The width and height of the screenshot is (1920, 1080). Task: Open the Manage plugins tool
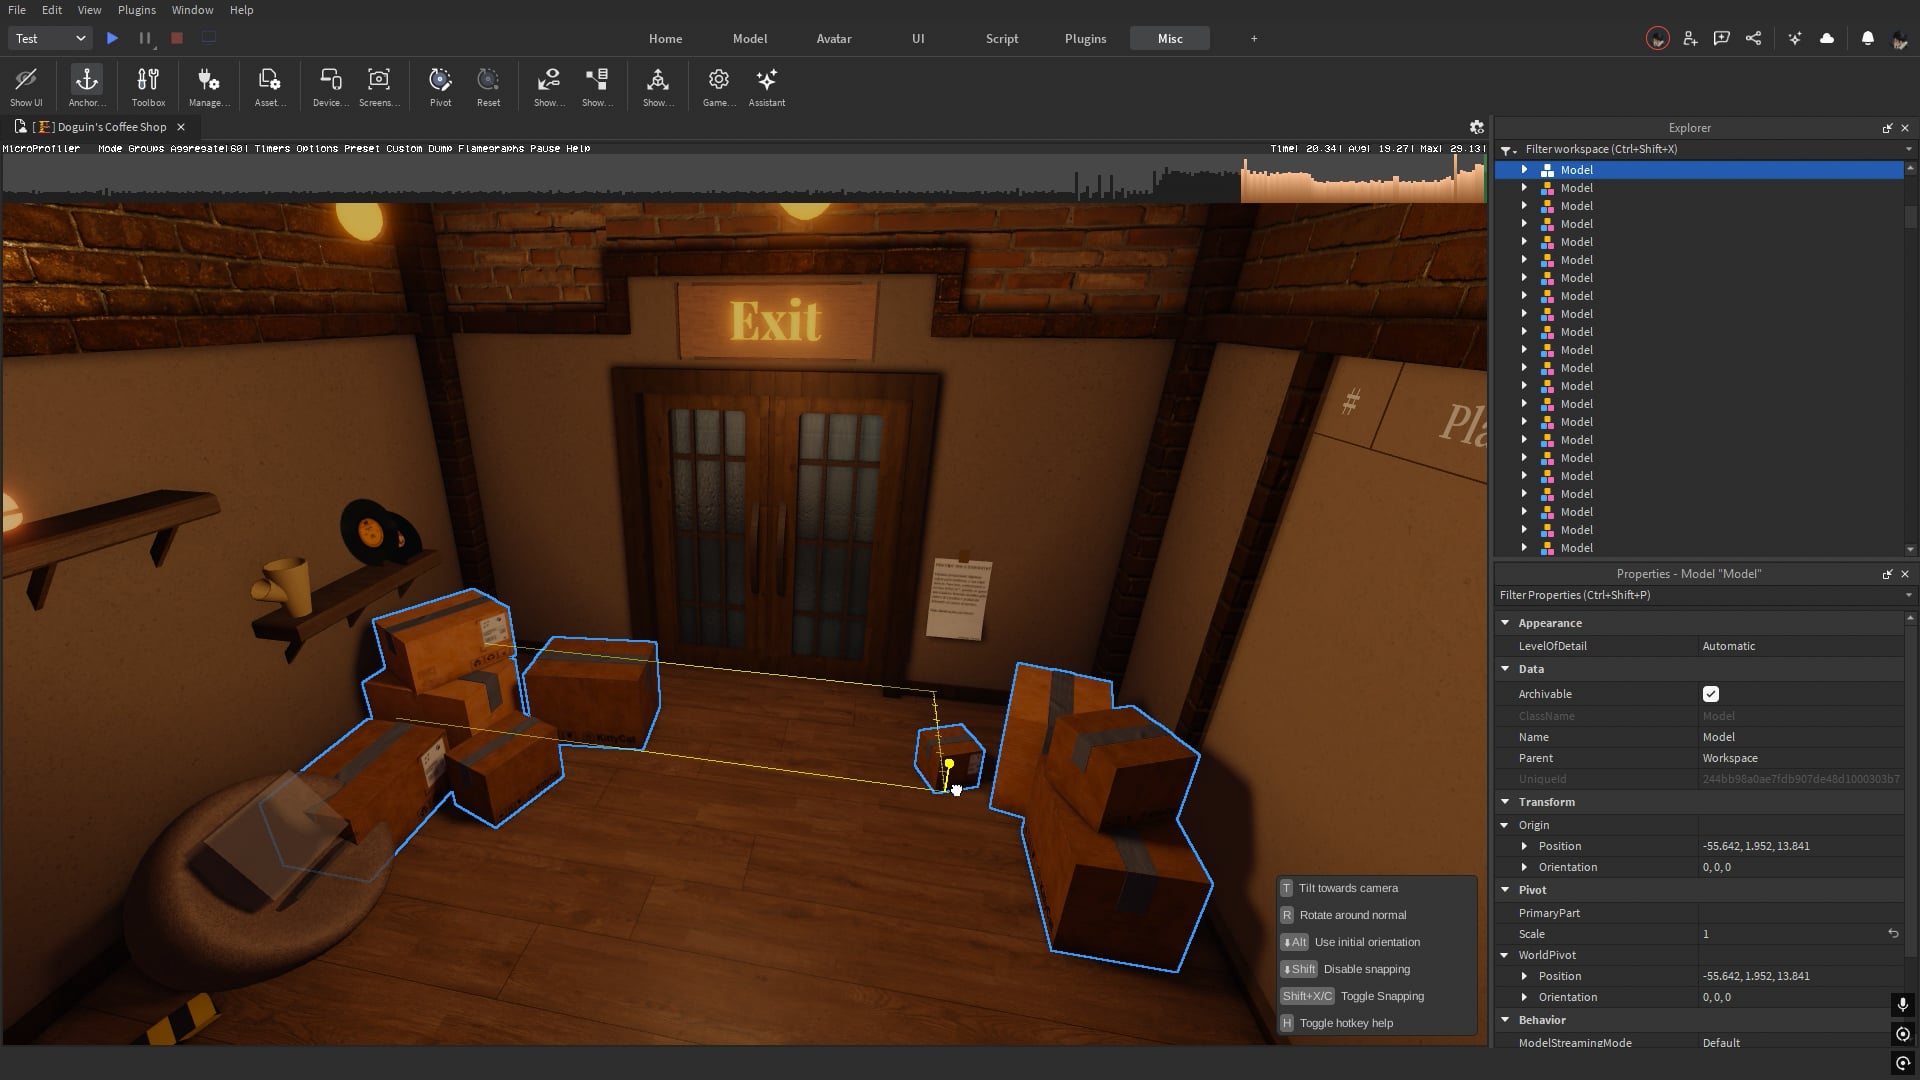209,87
